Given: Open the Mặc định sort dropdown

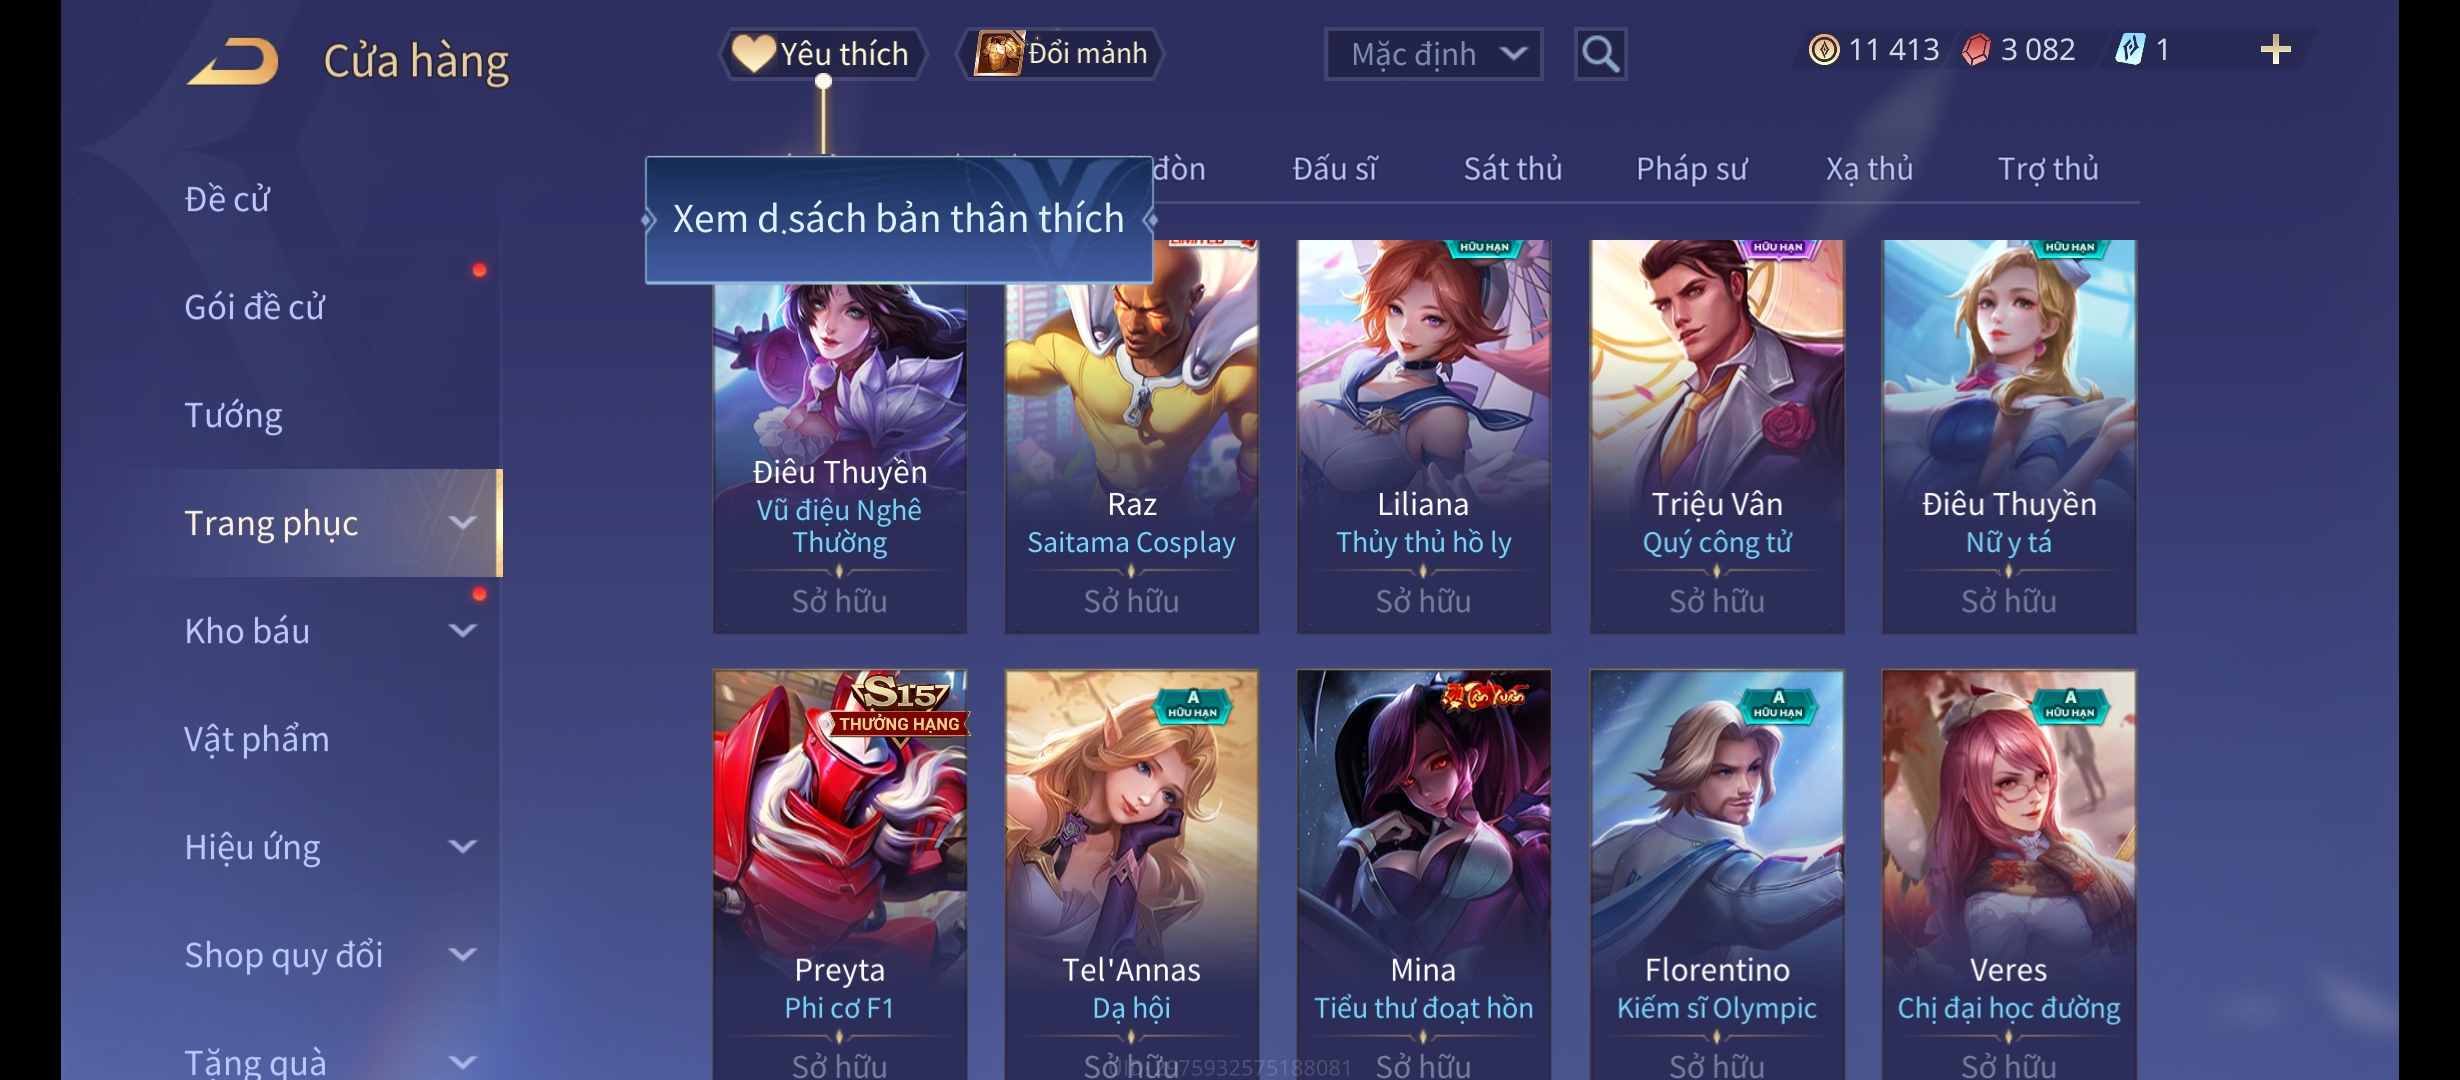Looking at the screenshot, I should click(1433, 54).
